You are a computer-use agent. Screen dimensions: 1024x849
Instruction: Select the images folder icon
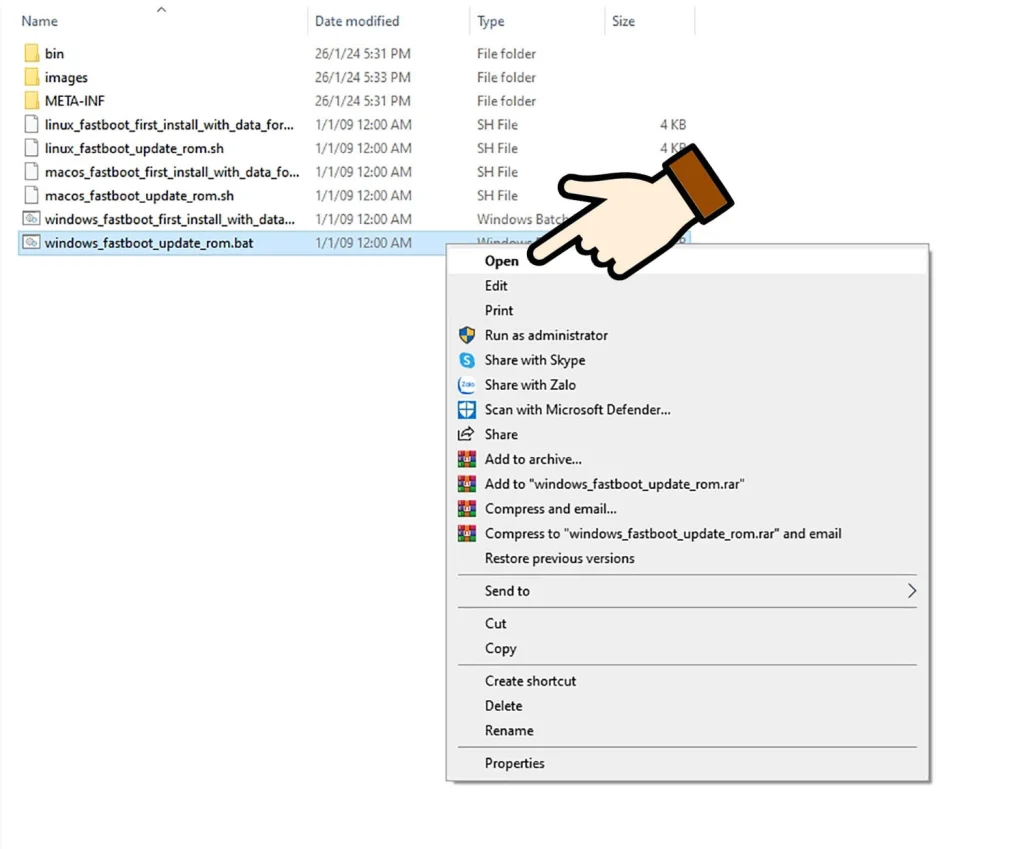coord(31,78)
